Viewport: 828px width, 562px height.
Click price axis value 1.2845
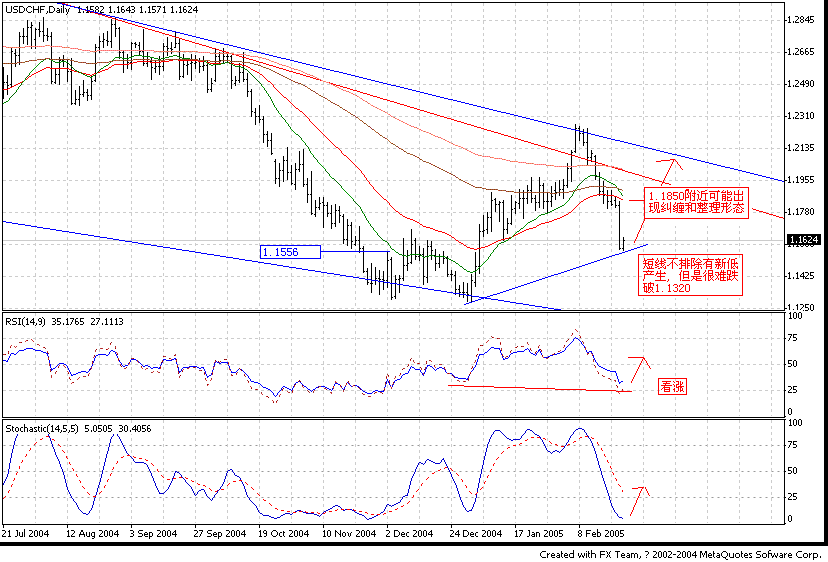801,20
